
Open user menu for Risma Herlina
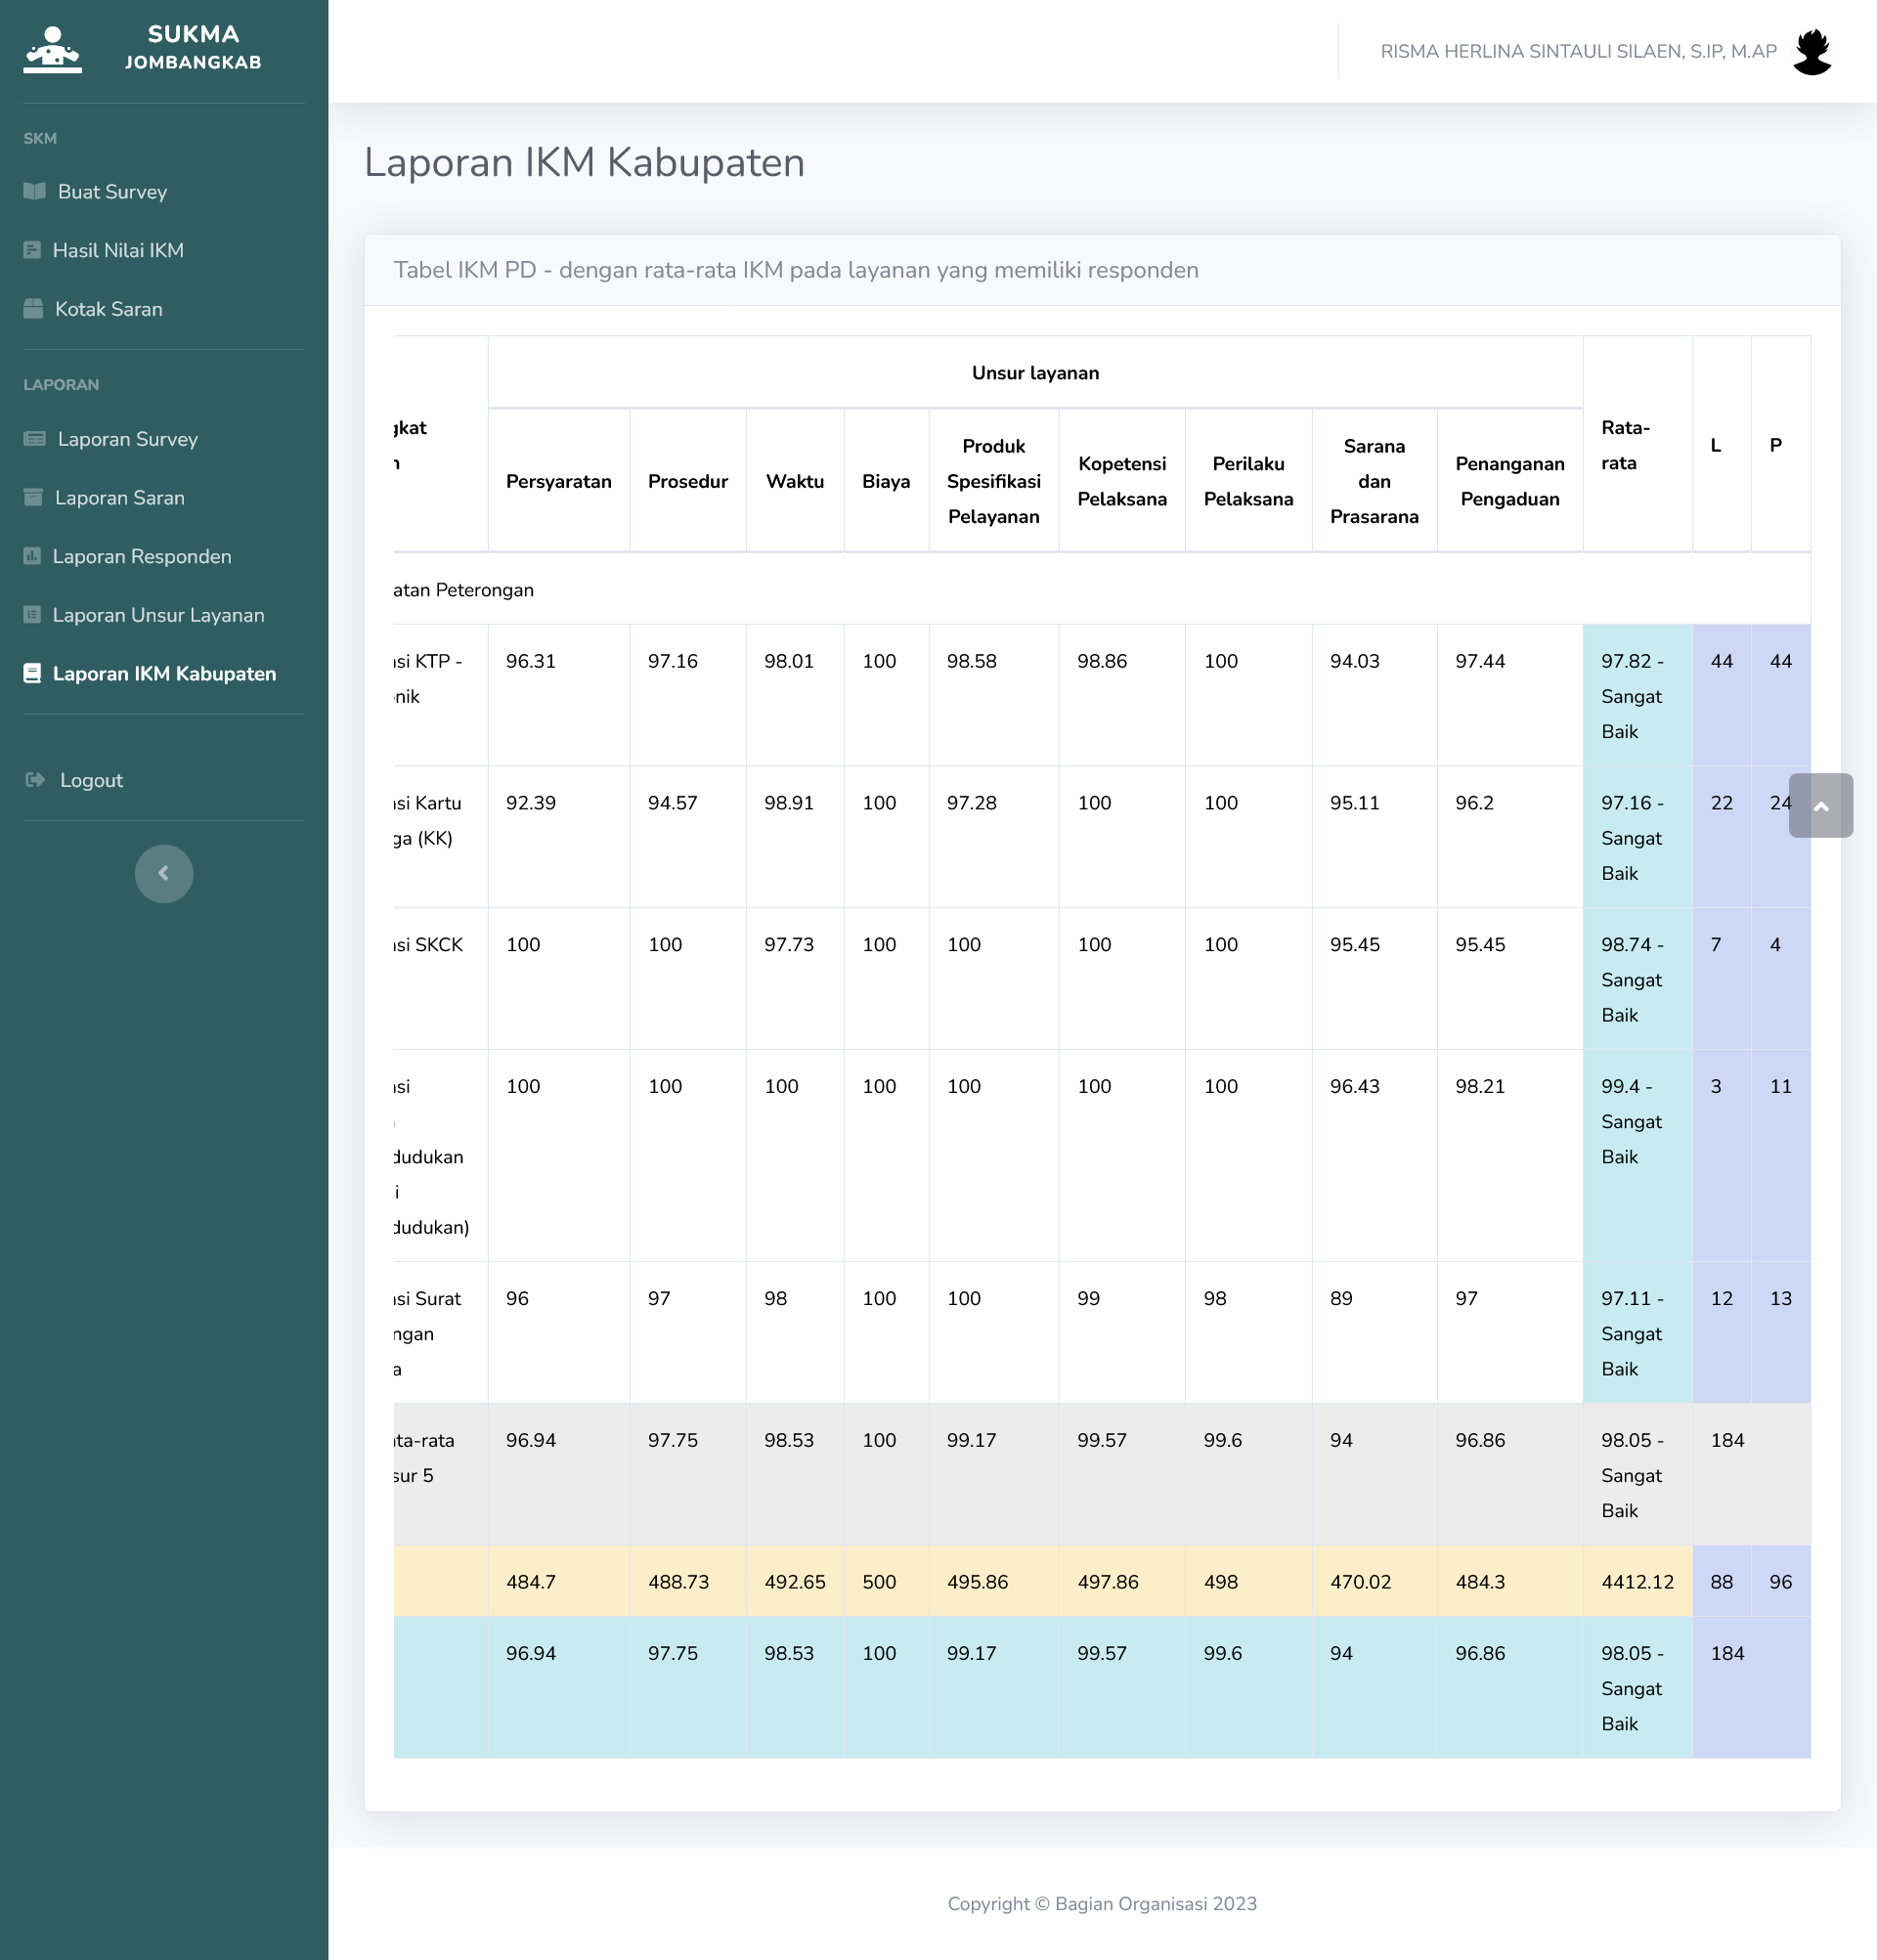(x=1577, y=51)
